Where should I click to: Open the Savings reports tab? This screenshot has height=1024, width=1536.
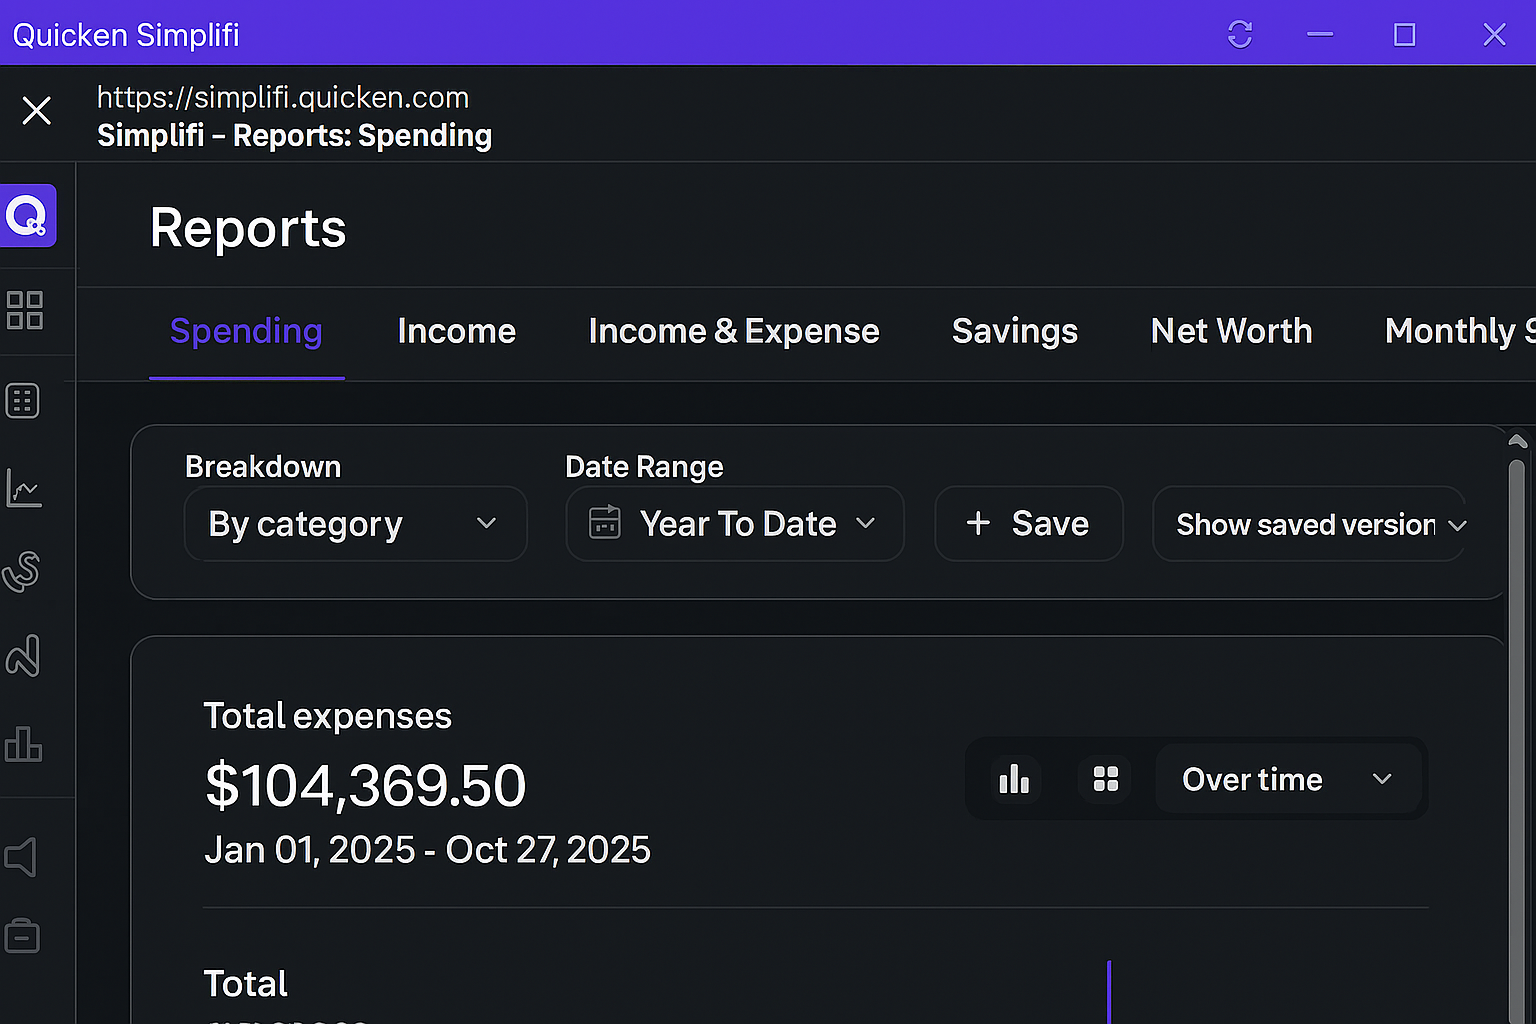pos(1015,331)
